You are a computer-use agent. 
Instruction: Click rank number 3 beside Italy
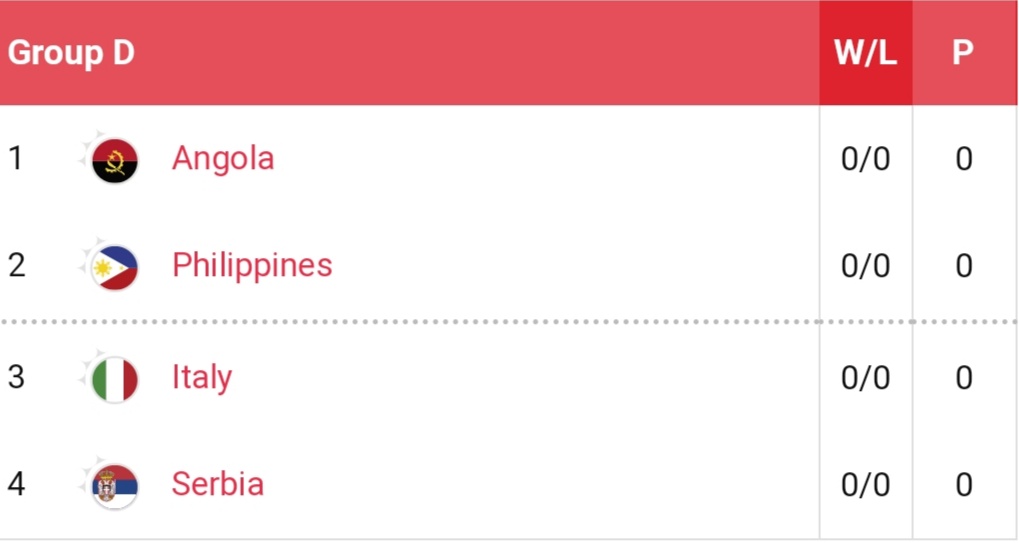tap(15, 378)
